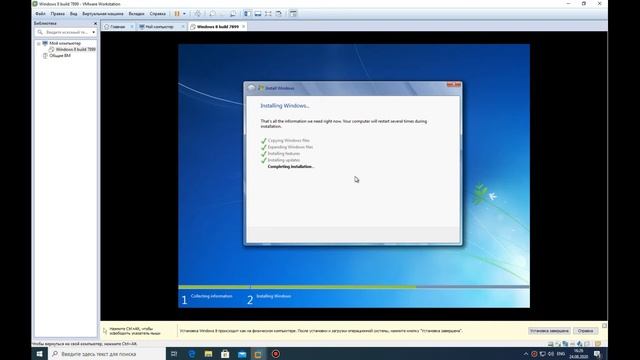Image resolution: width=640 pixels, height=360 pixels.
Task: Enter full screen mode via toolbar icon
Action: (268, 13)
